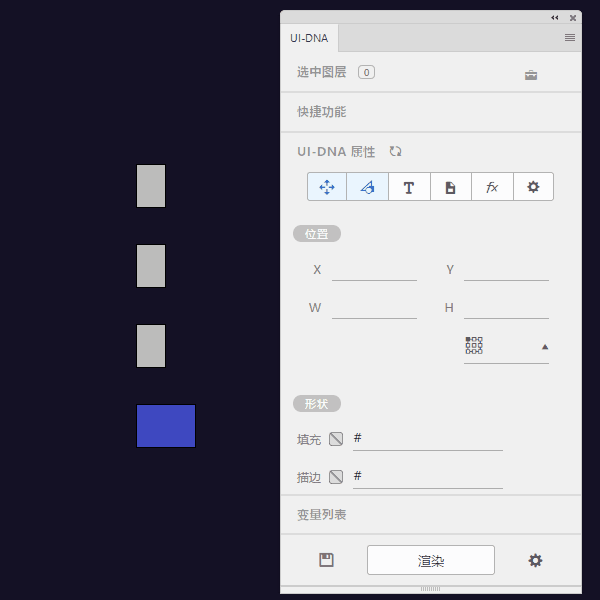
Task: Switch to the UI-DNA tab
Action: pos(309,38)
